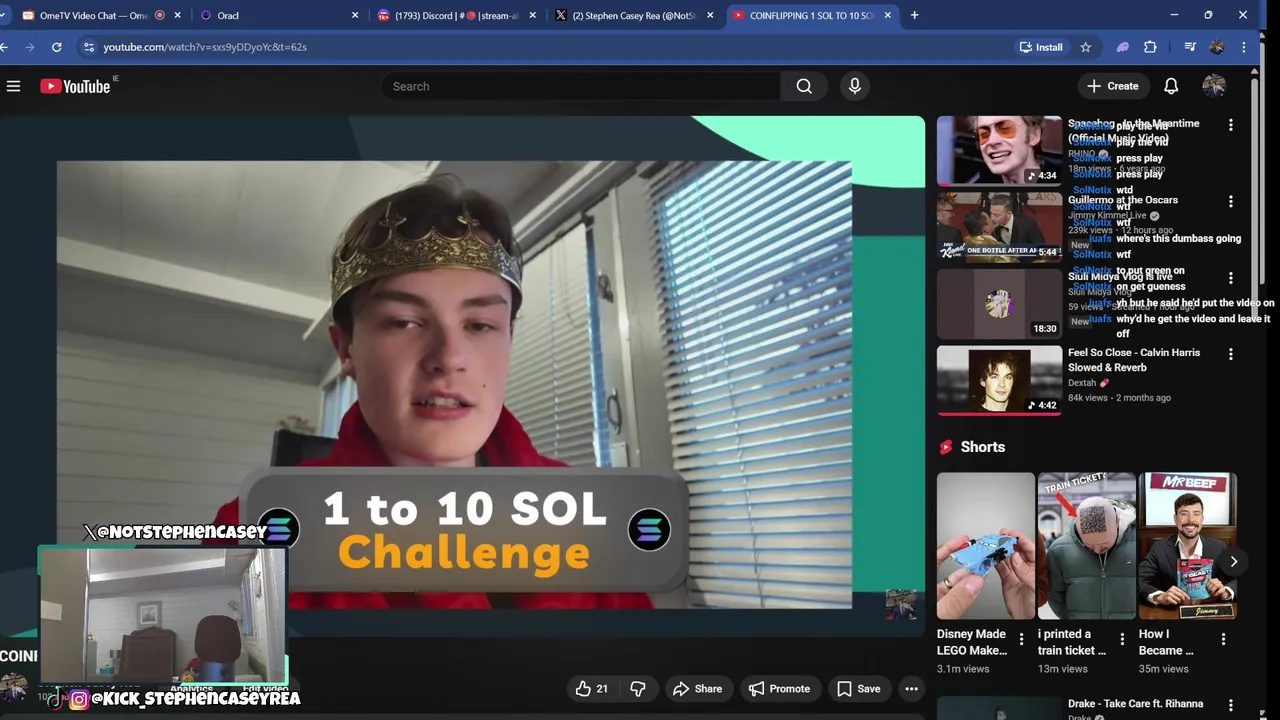Screen dimensions: 1280x720
Task: Click the Promote button
Action: coord(779,688)
